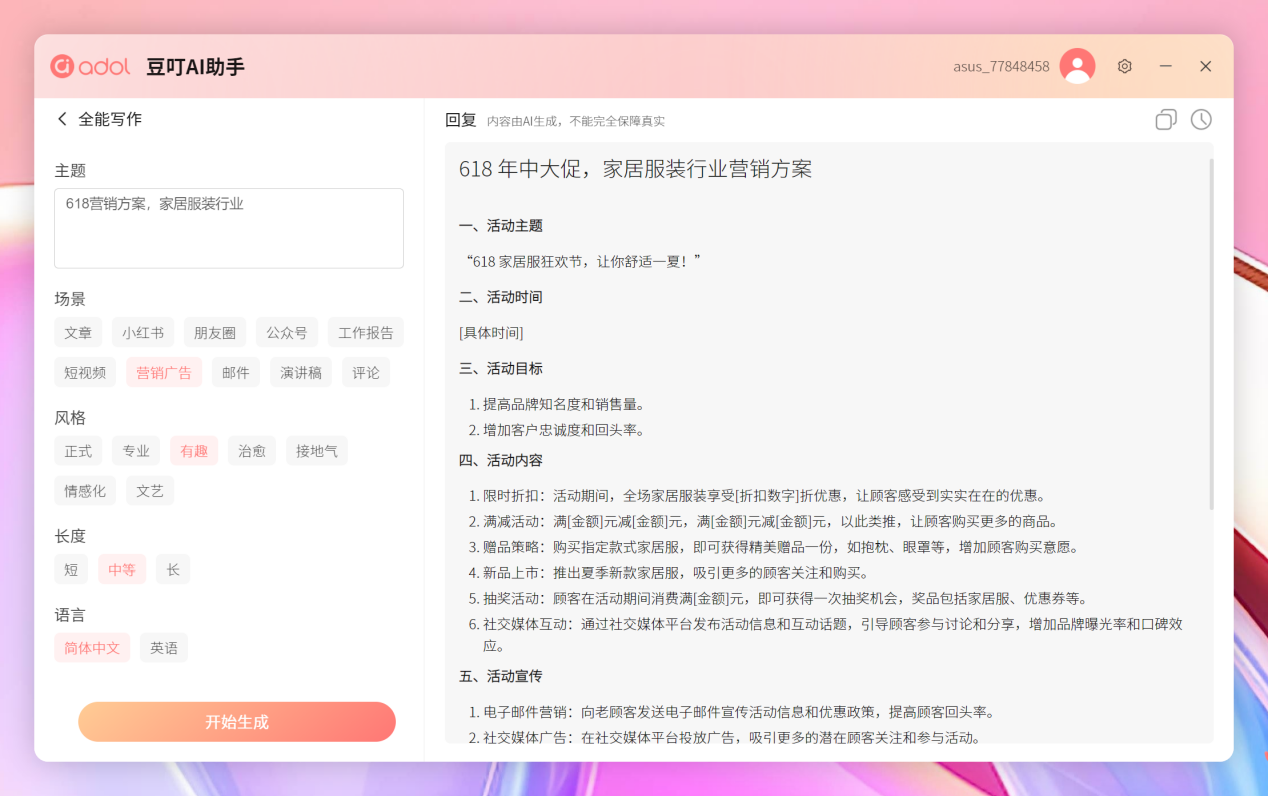Close the 豆叮AI助手 window

click(1206, 66)
